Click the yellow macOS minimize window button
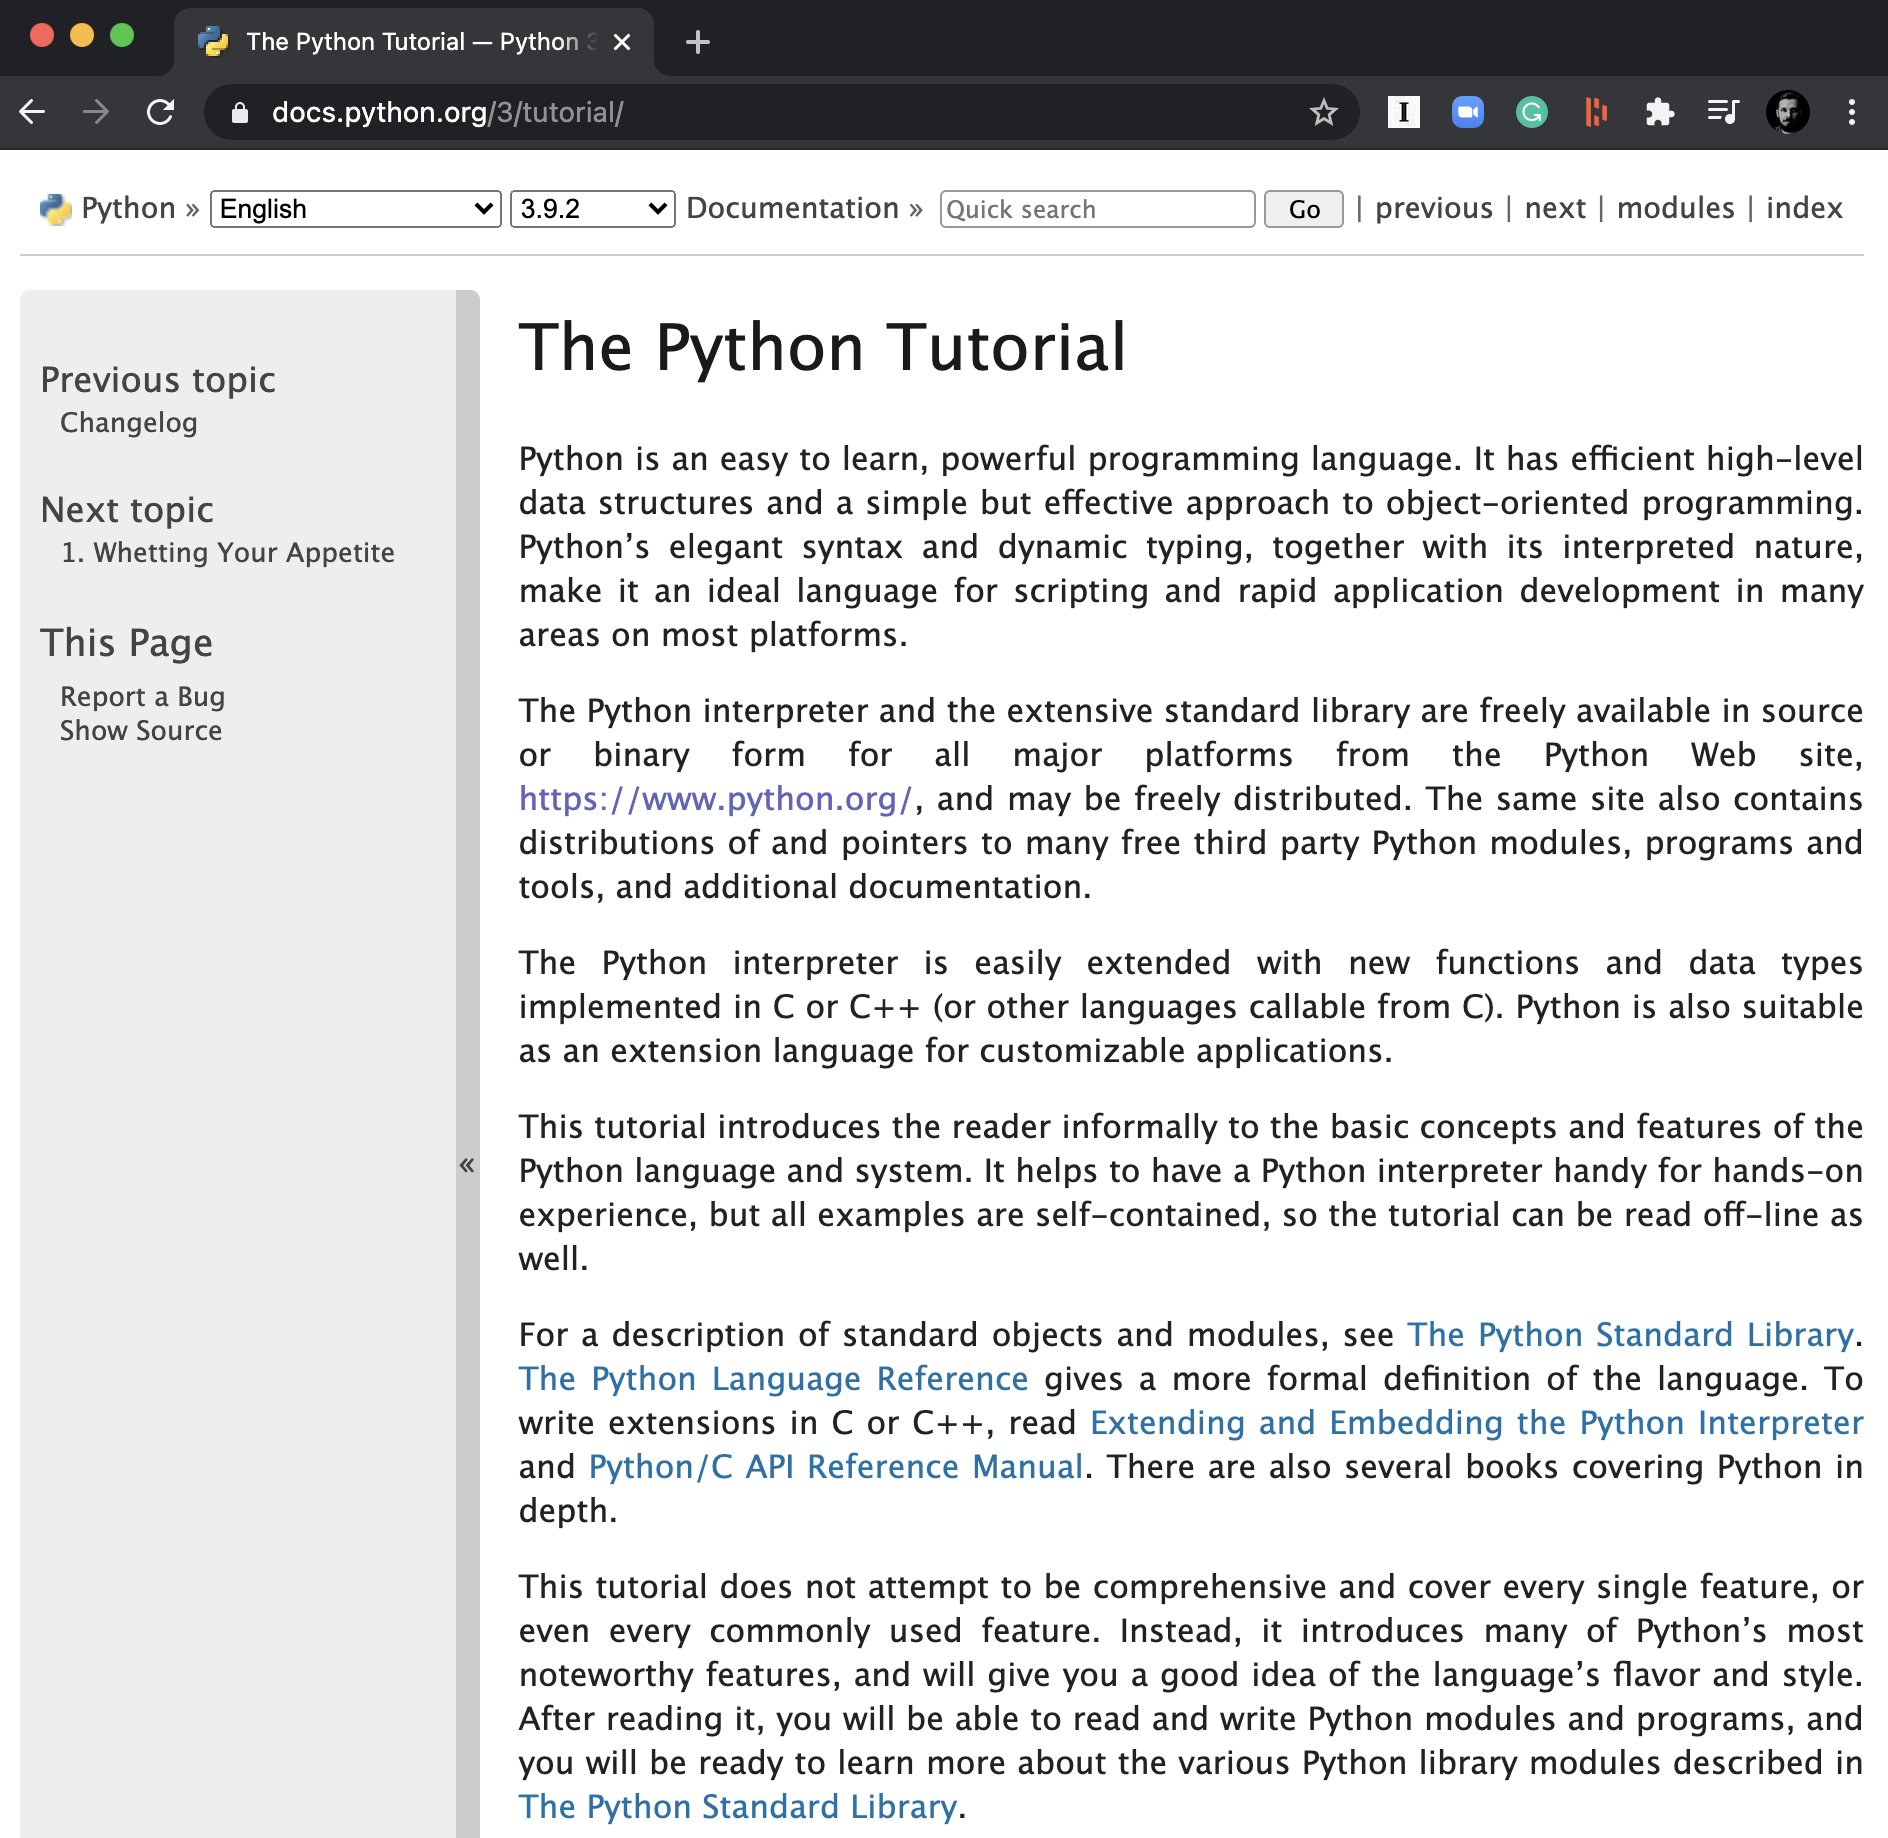1888x1838 pixels. pyautogui.click(x=82, y=36)
